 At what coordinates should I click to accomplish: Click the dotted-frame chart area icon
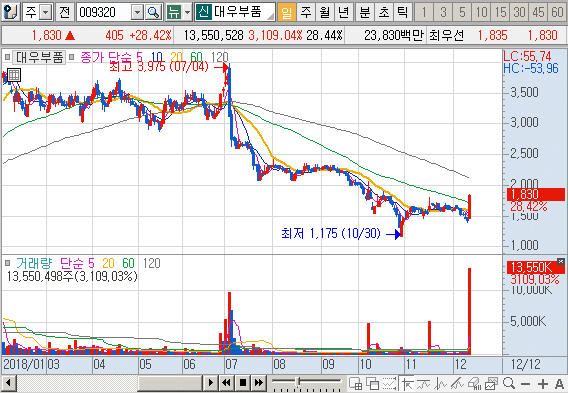[389, 383]
